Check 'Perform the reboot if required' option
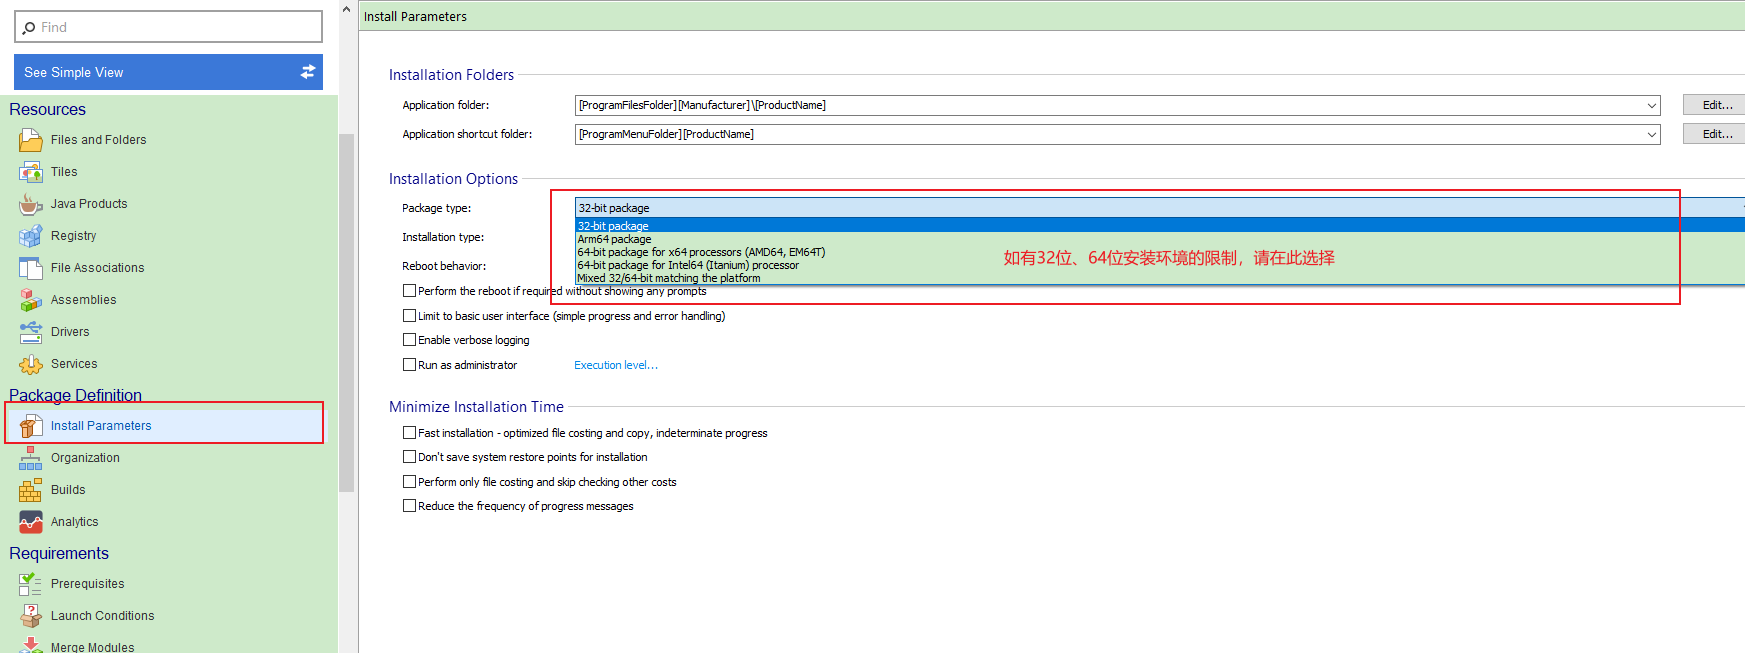Viewport: 1745px width, 653px height. point(409,291)
